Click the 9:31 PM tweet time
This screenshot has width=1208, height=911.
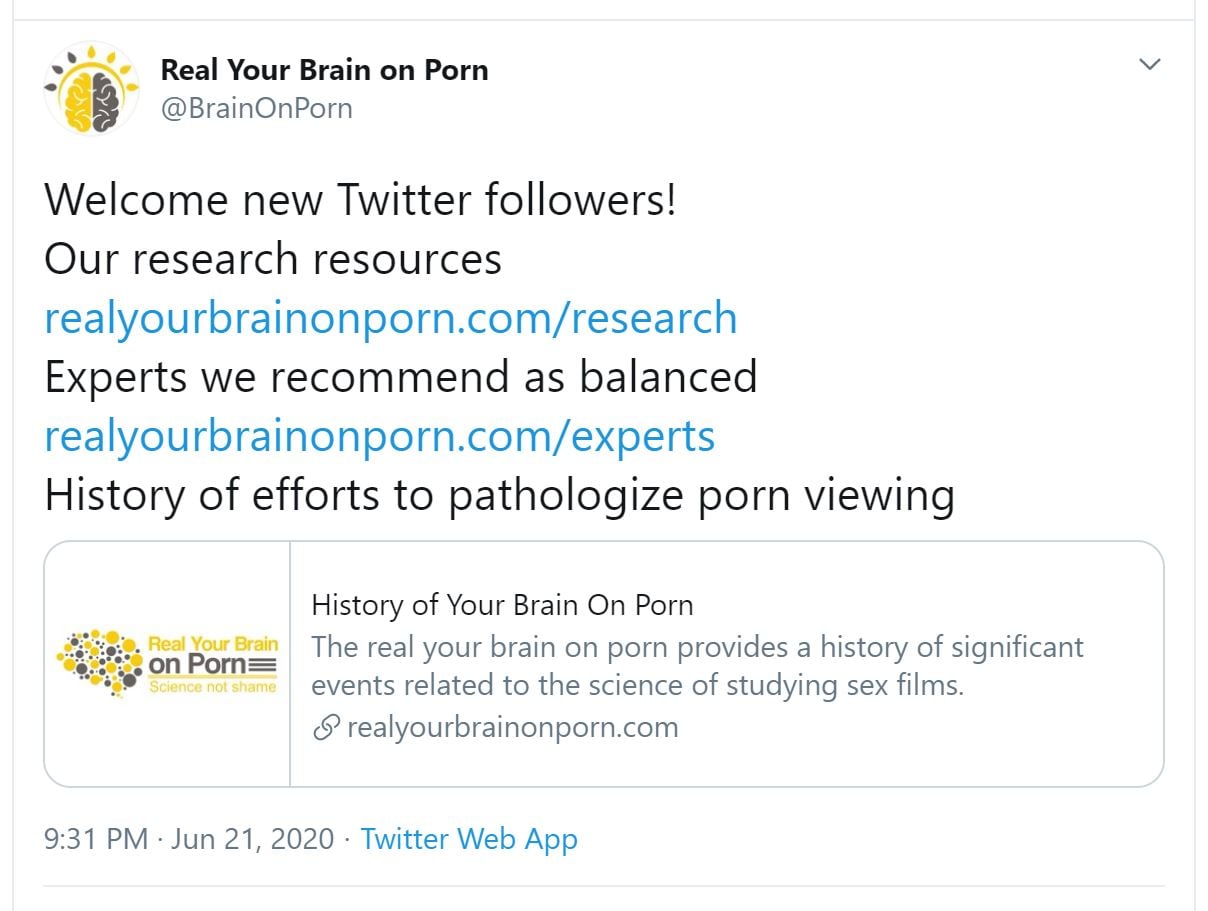click(96, 838)
